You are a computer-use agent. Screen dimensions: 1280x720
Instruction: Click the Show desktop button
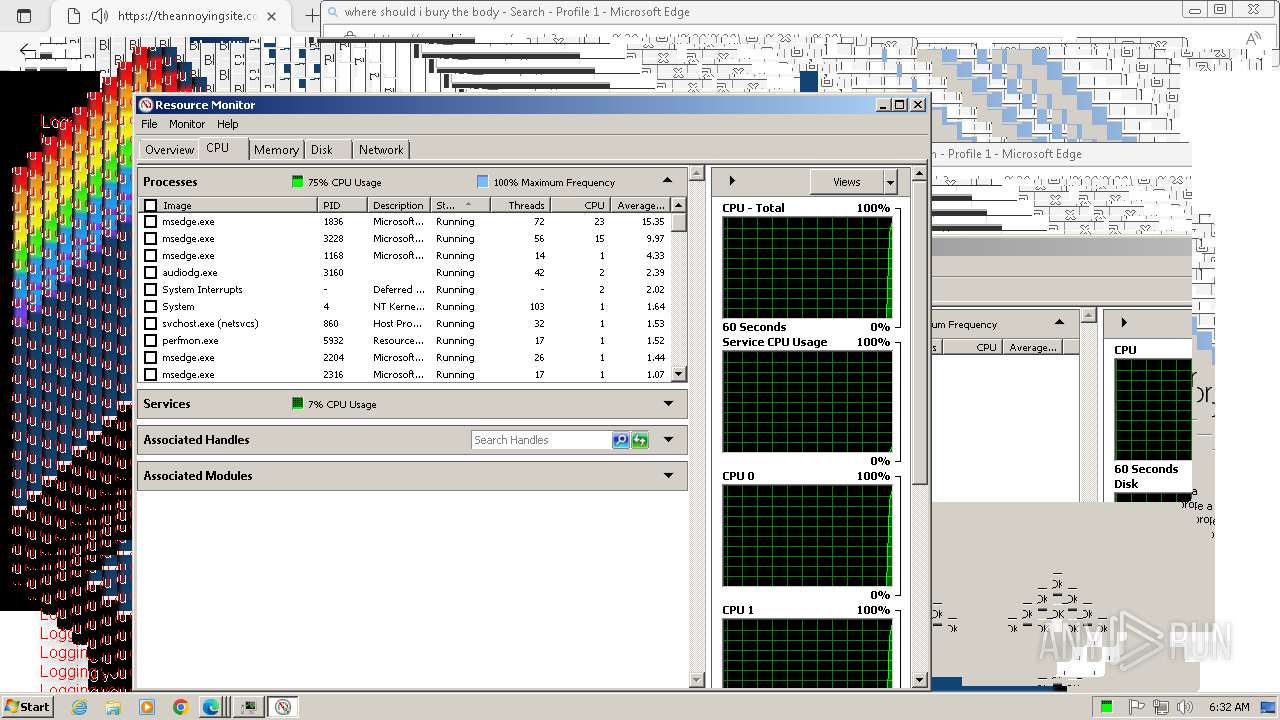[1270, 707]
